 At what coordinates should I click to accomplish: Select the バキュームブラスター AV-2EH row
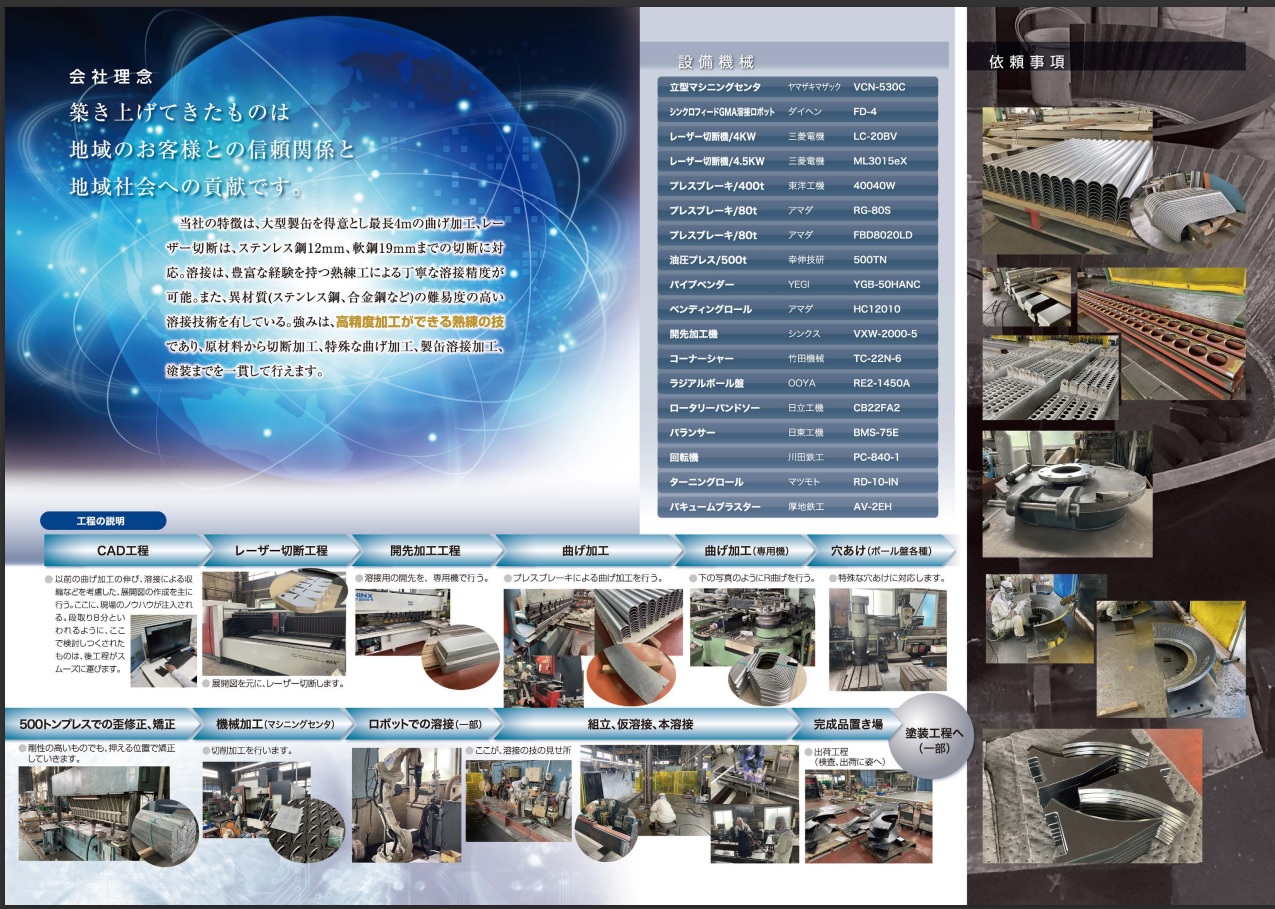[797, 507]
